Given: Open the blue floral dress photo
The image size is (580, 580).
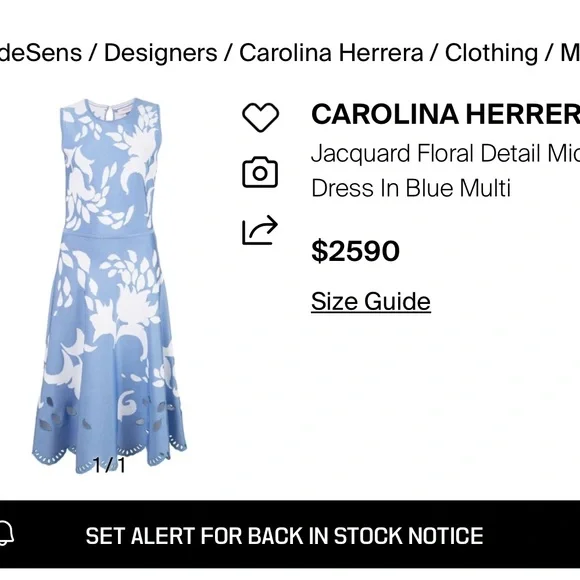Looking at the screenshot, I should point(110,286).
